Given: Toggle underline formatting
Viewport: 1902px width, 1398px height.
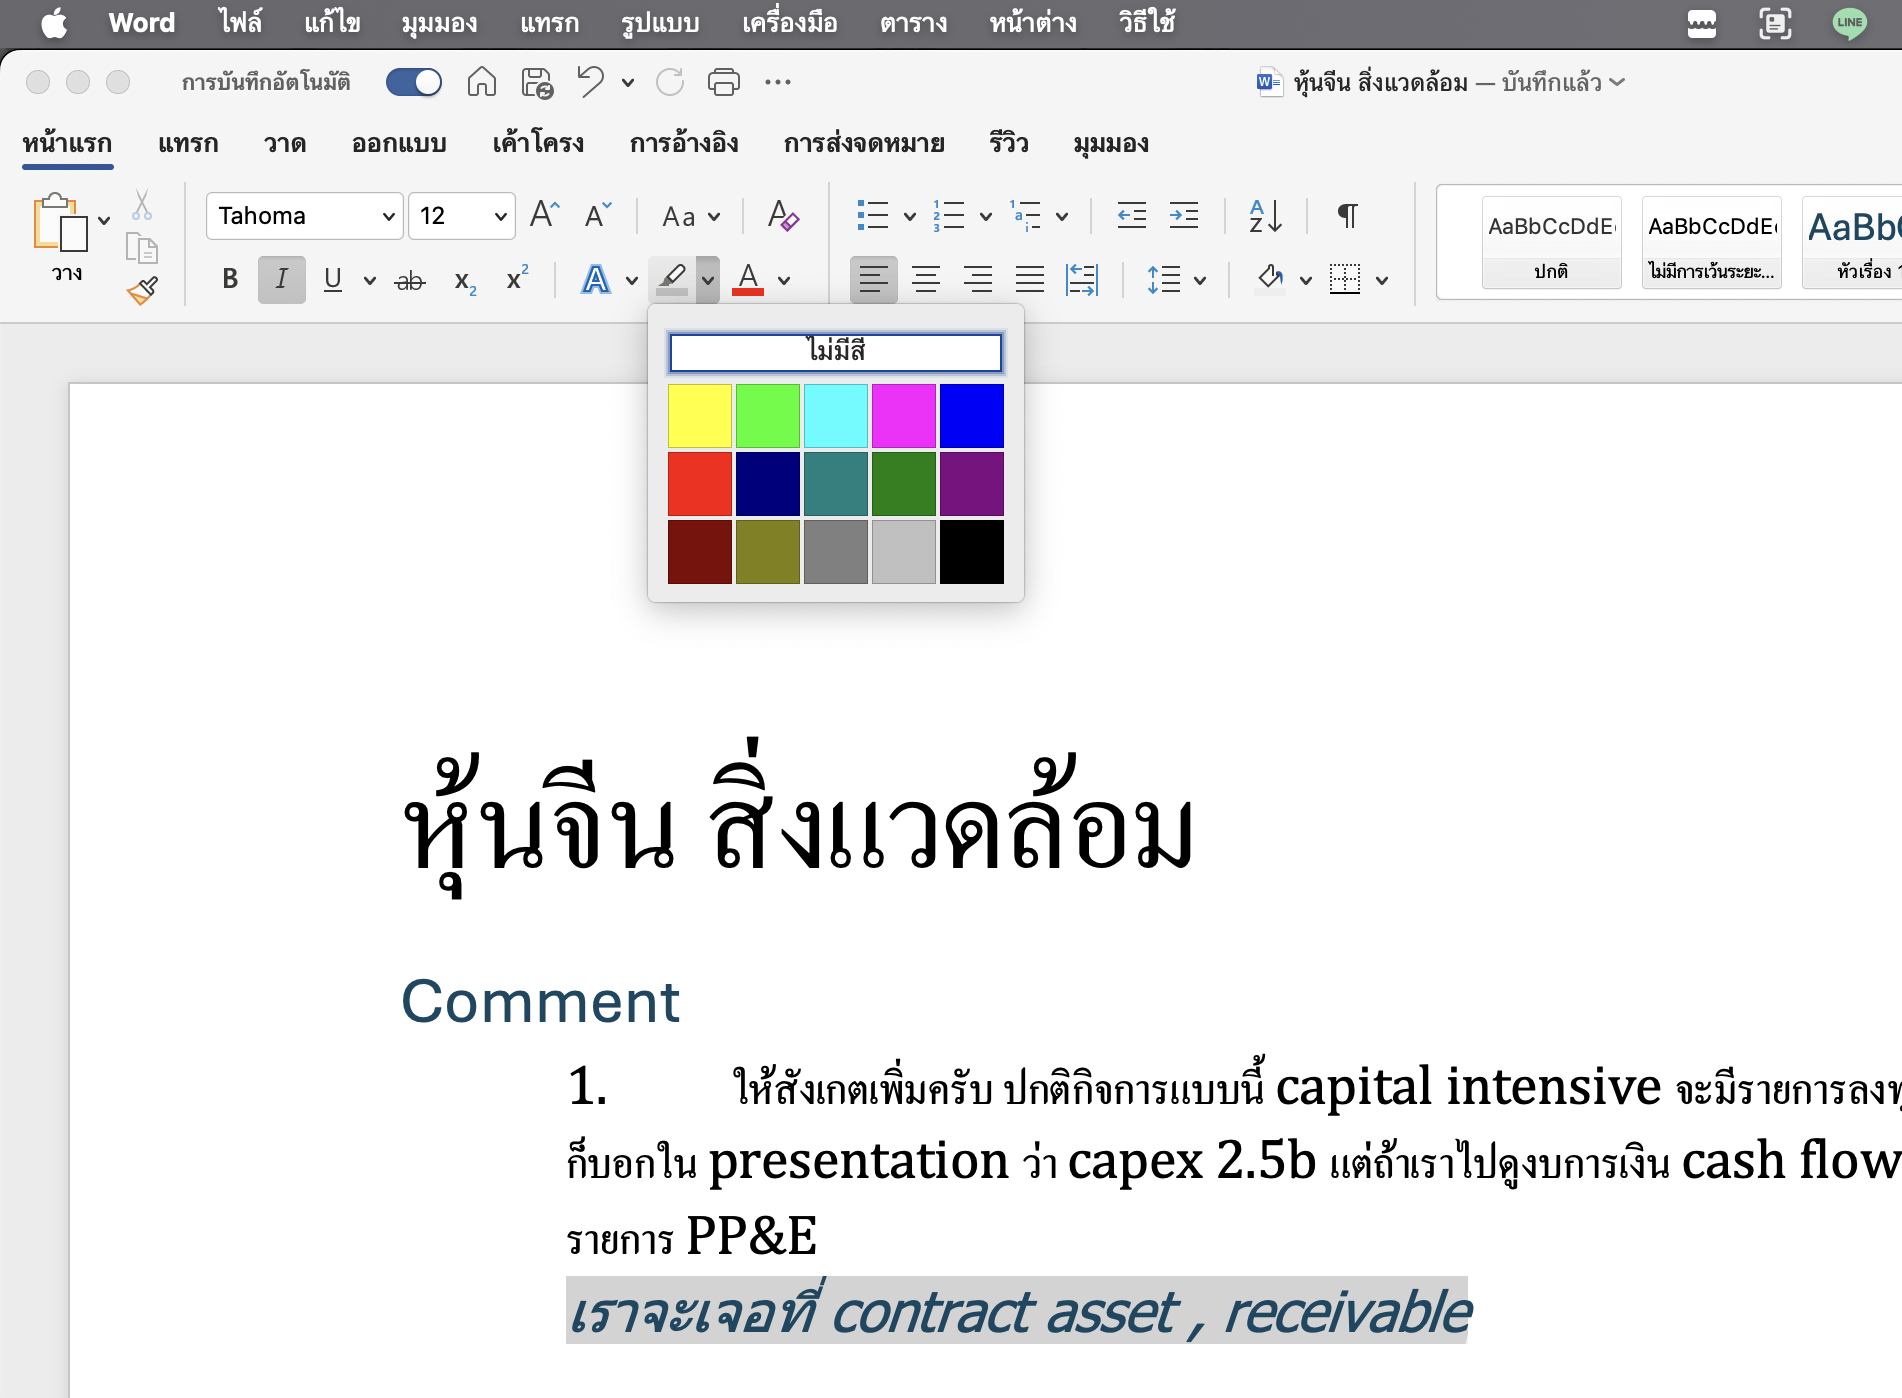Looking at the screenshot, I should [x=333, y=279].
